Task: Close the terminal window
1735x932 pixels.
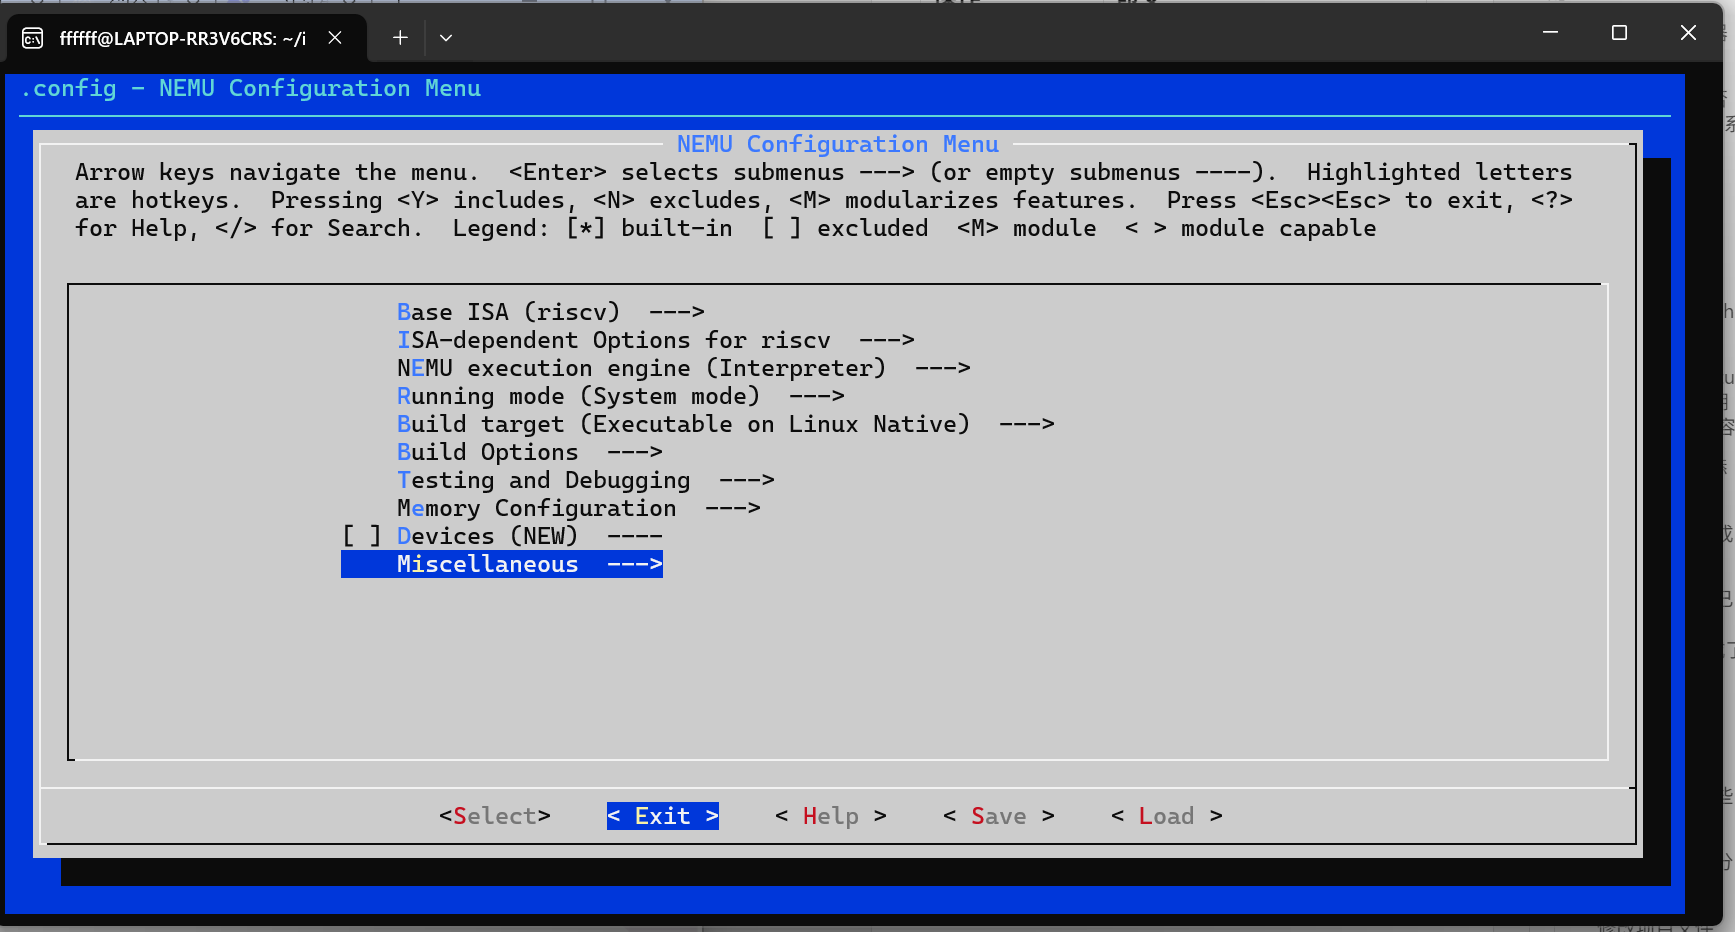Action: tap(1688, 33)
